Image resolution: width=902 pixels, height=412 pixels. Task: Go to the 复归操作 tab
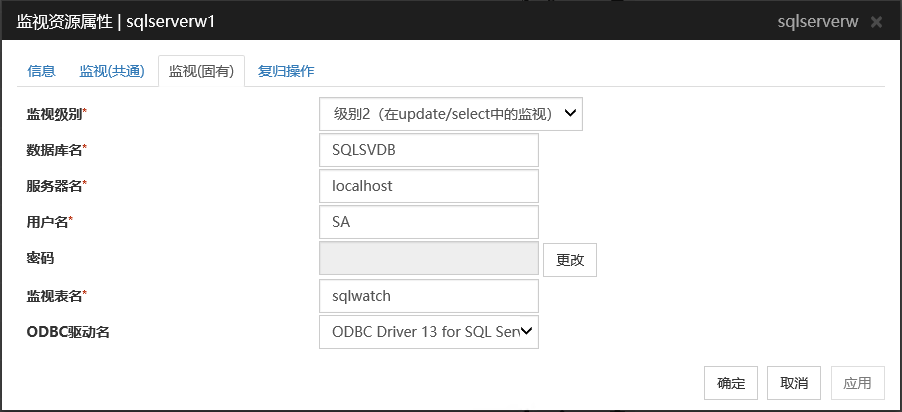286,71
